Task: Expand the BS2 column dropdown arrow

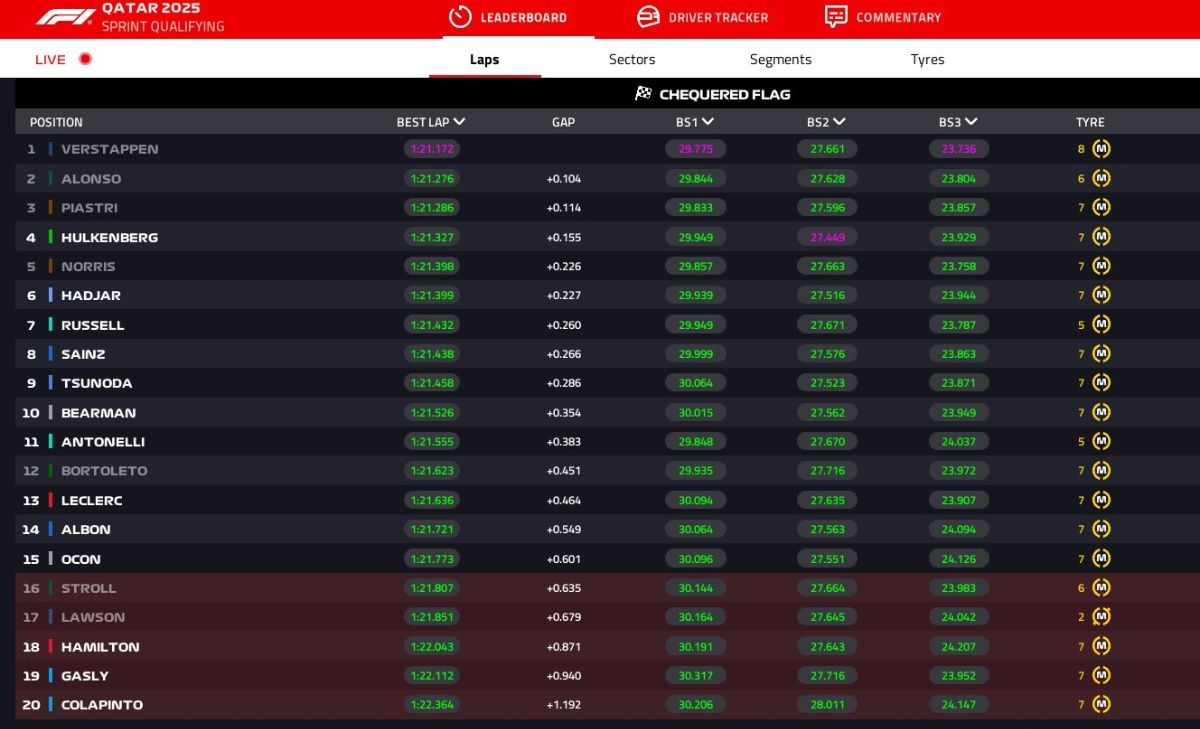Action: pos(839,122)
